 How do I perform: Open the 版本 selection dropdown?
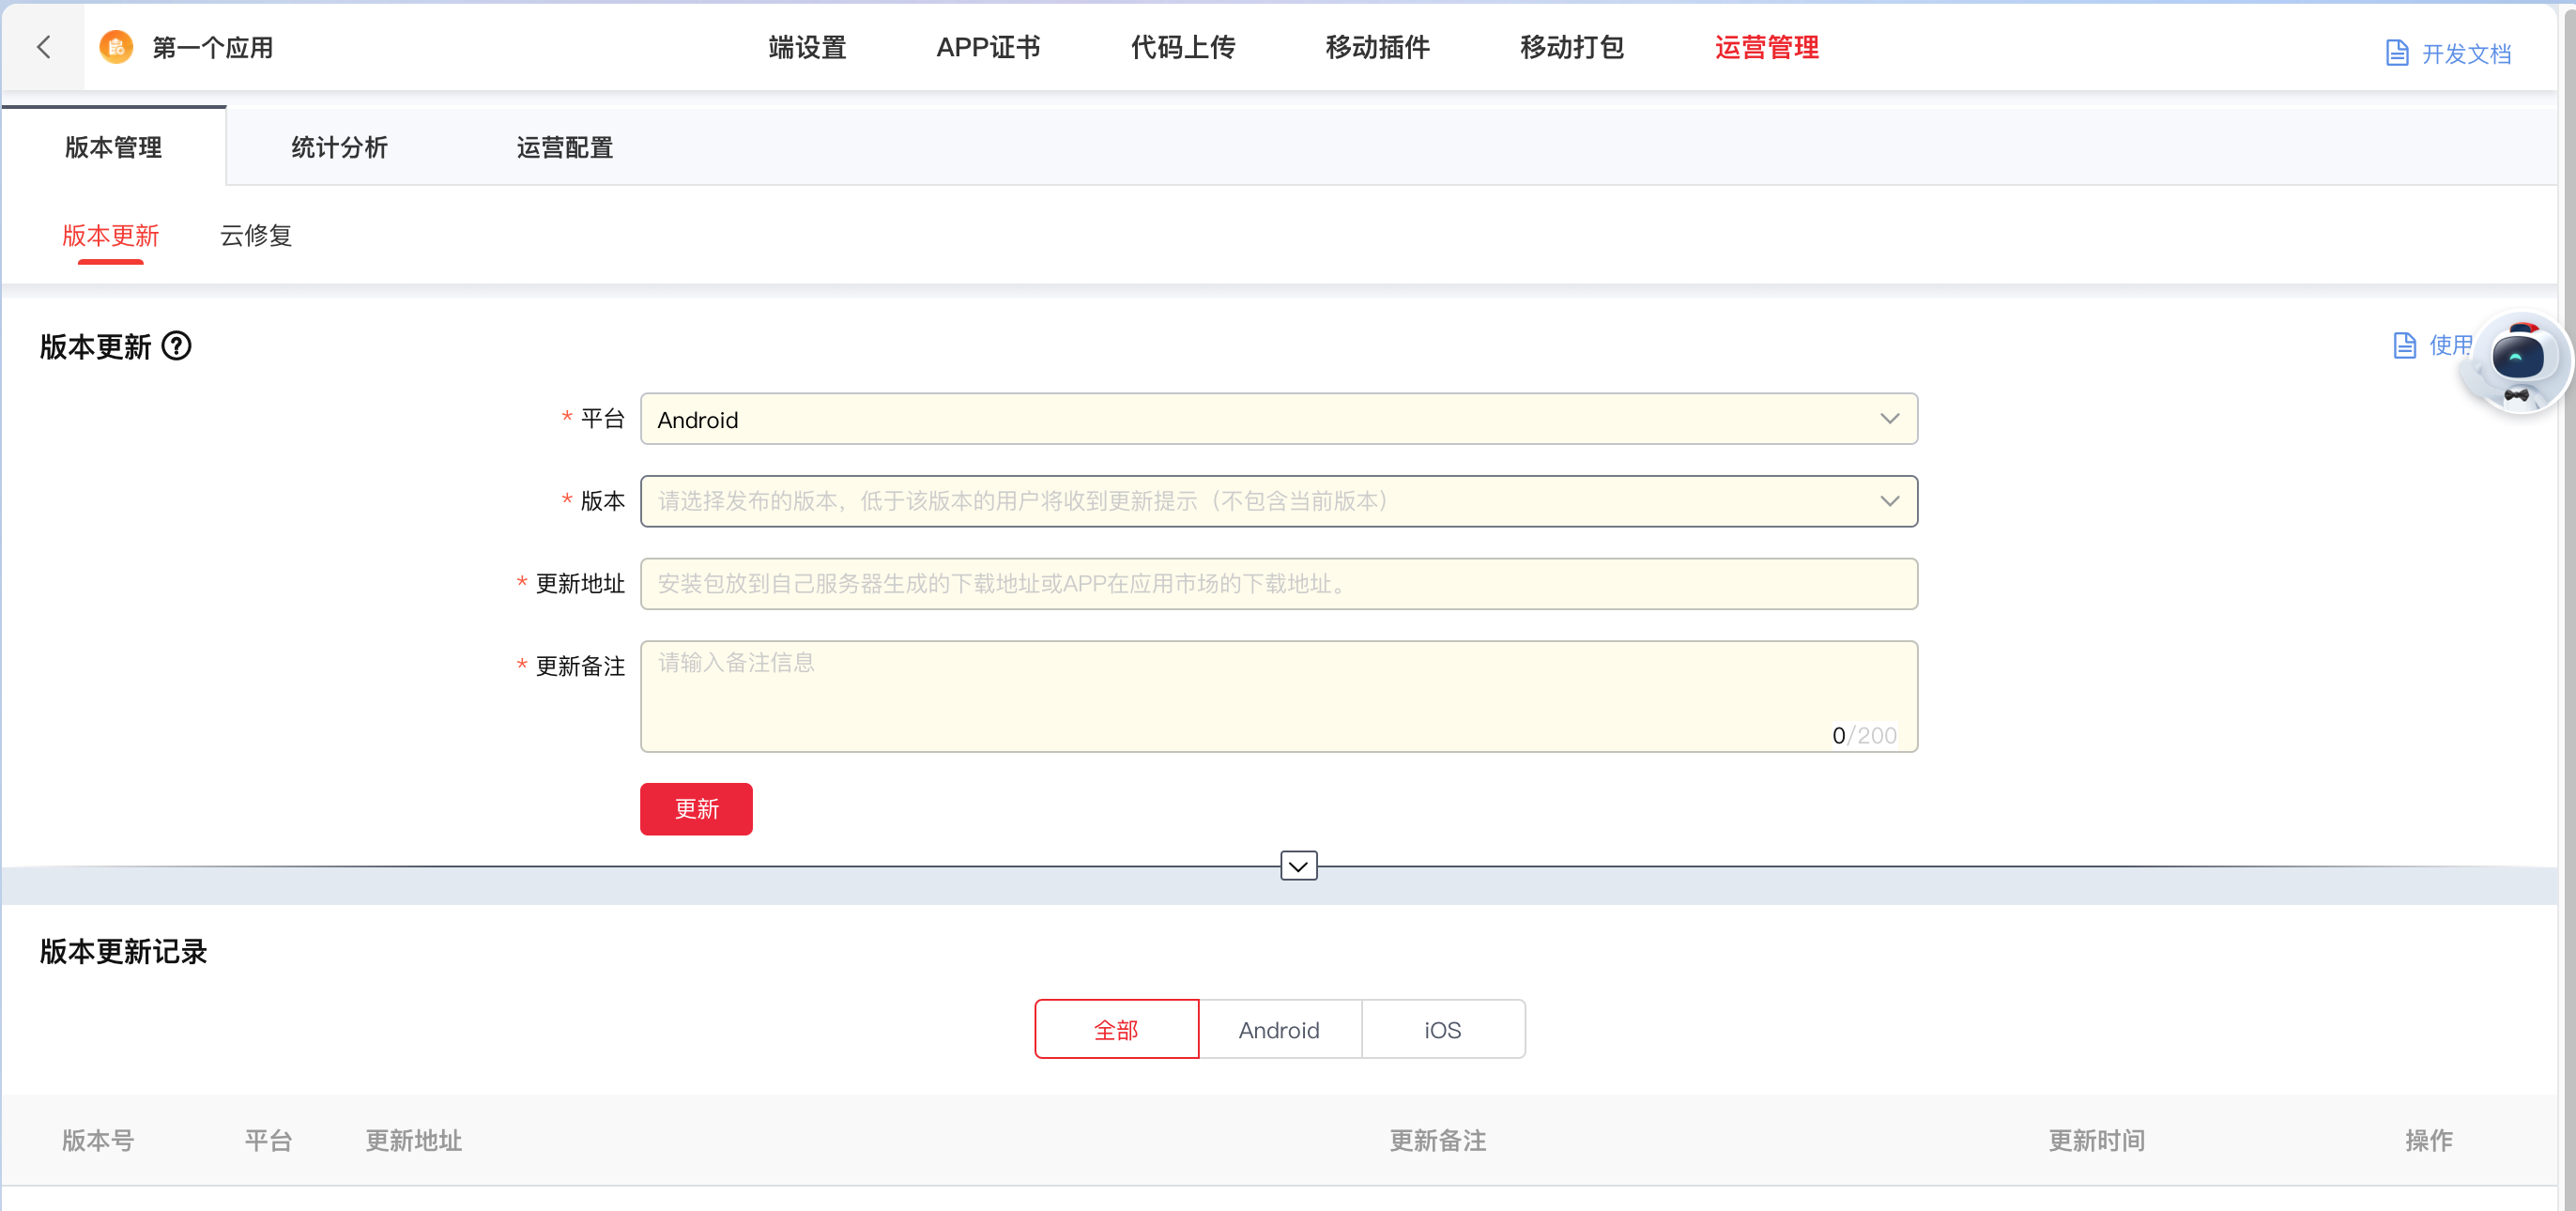click(x=1278, y=501)
